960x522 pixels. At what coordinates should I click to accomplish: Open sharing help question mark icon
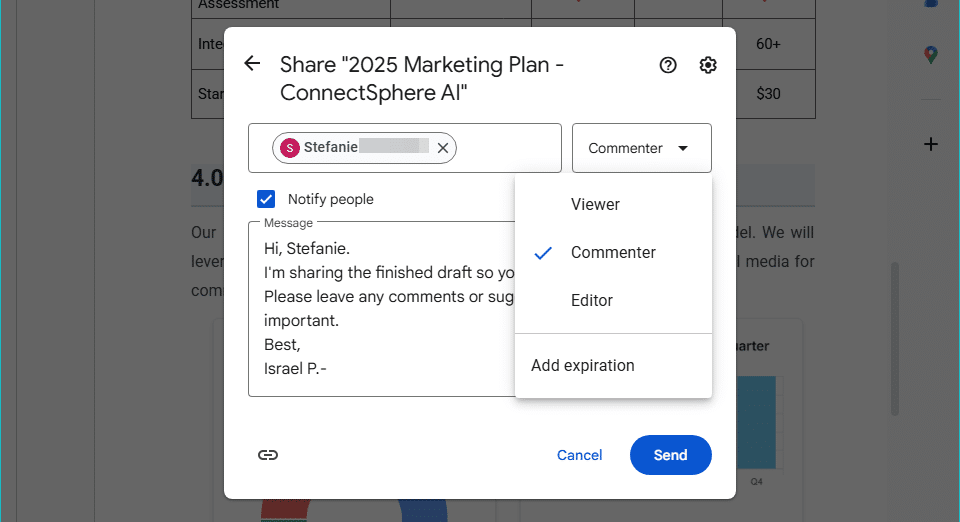[x=668, y=65]
